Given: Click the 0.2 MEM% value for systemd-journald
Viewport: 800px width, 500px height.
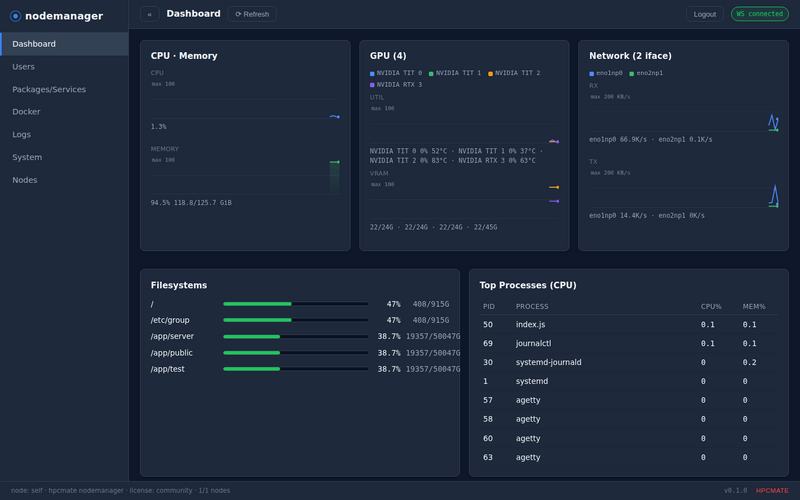Looking at the screenshot, I should point(749,362).
